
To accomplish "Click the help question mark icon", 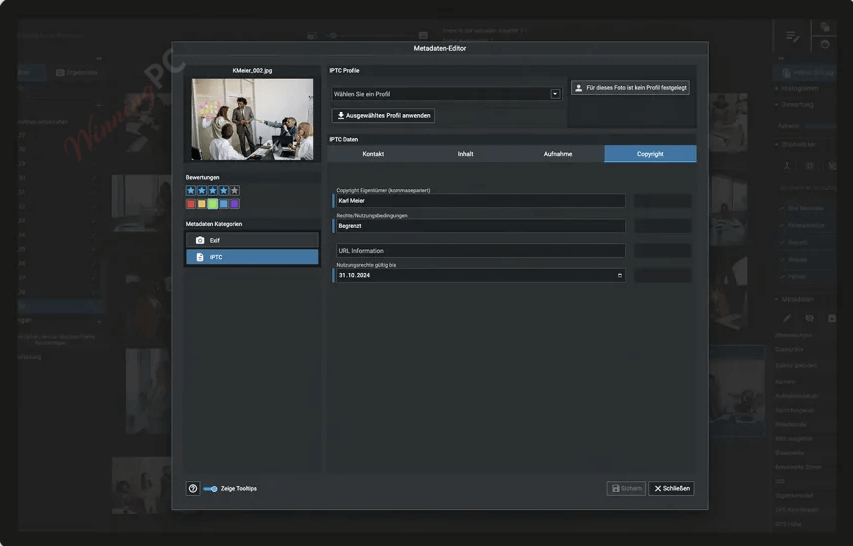I will tap(193, 488).
